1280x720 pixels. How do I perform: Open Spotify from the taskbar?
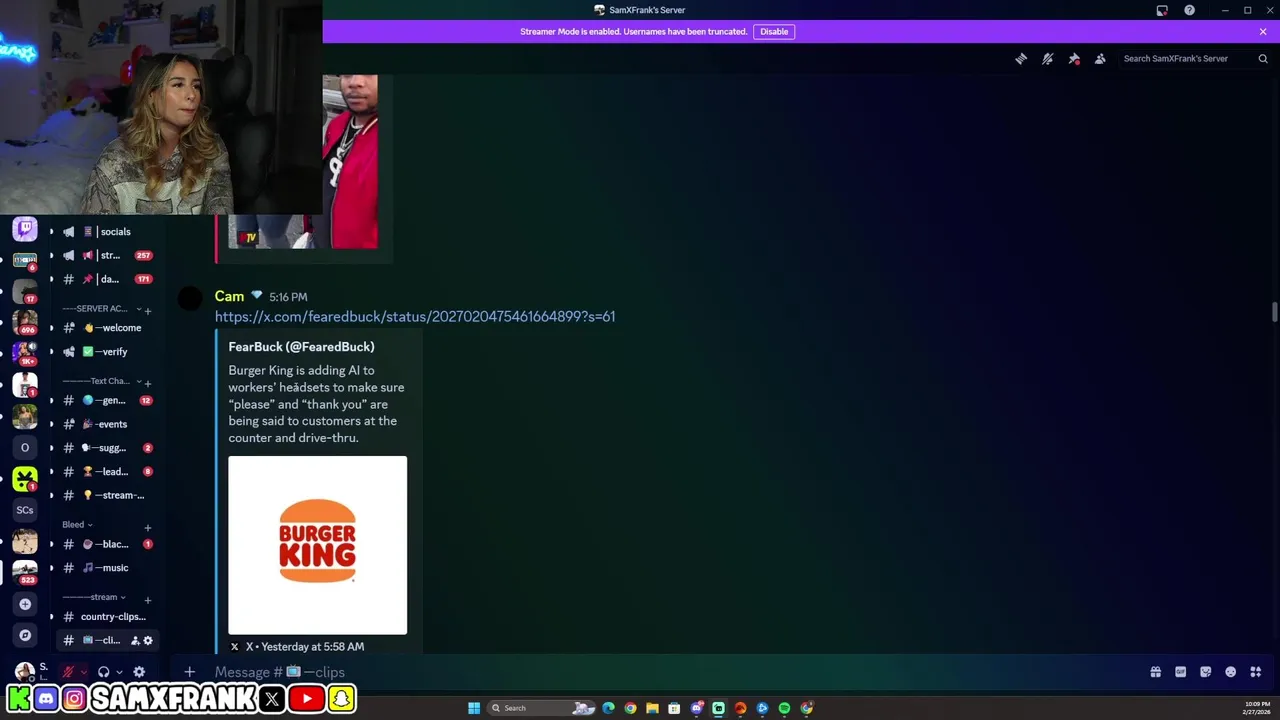(784, 708)
